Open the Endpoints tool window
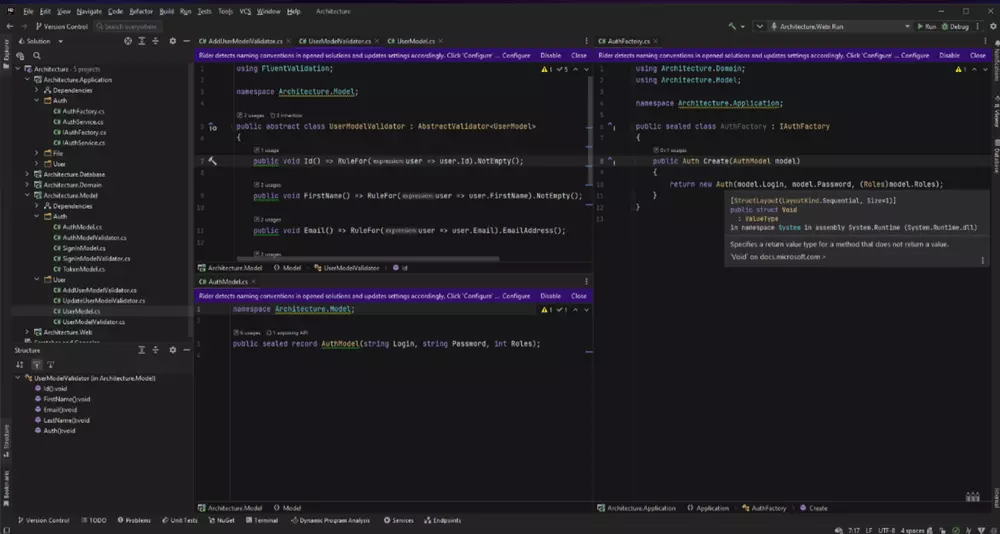 pos(443,521)
